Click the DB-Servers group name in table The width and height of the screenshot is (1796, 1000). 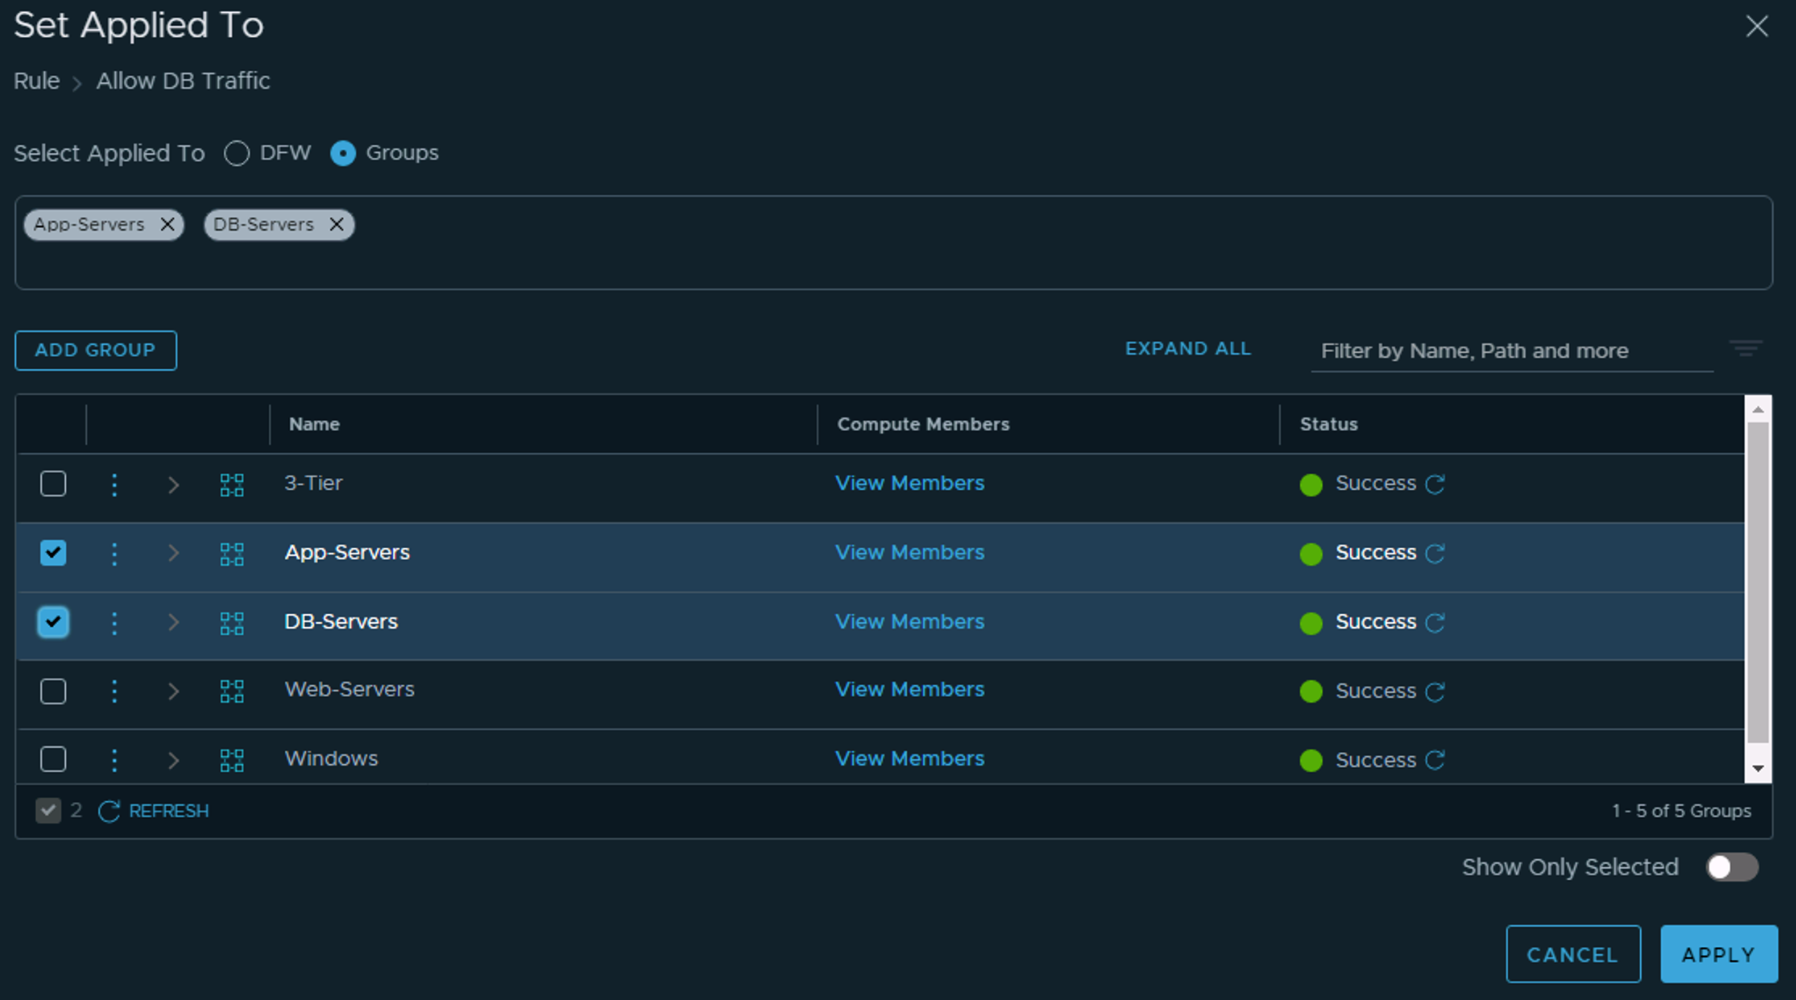[x=341, y=621]
